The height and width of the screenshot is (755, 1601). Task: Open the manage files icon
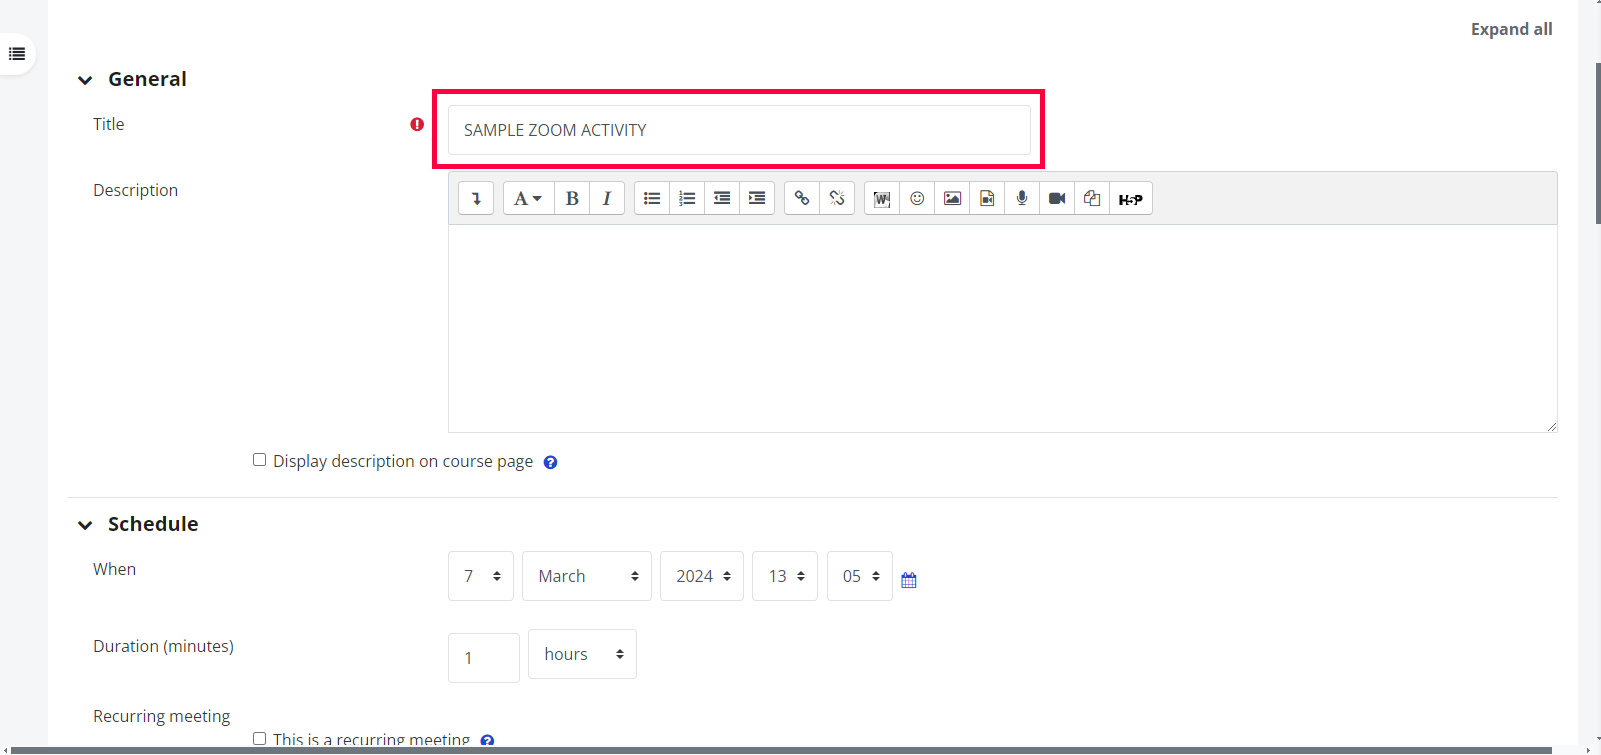pyautogui.click(x=1092, y=198)
